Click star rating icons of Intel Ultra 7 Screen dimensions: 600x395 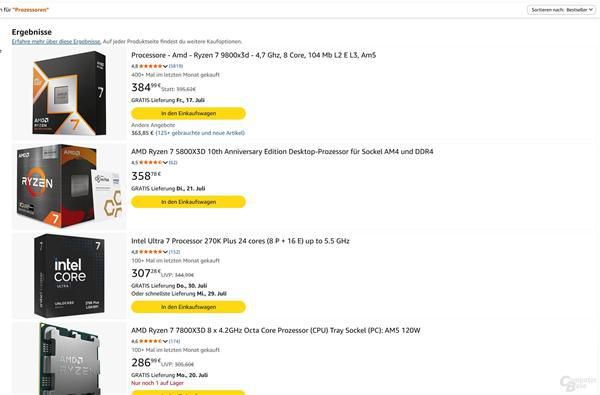click(151, 252)
